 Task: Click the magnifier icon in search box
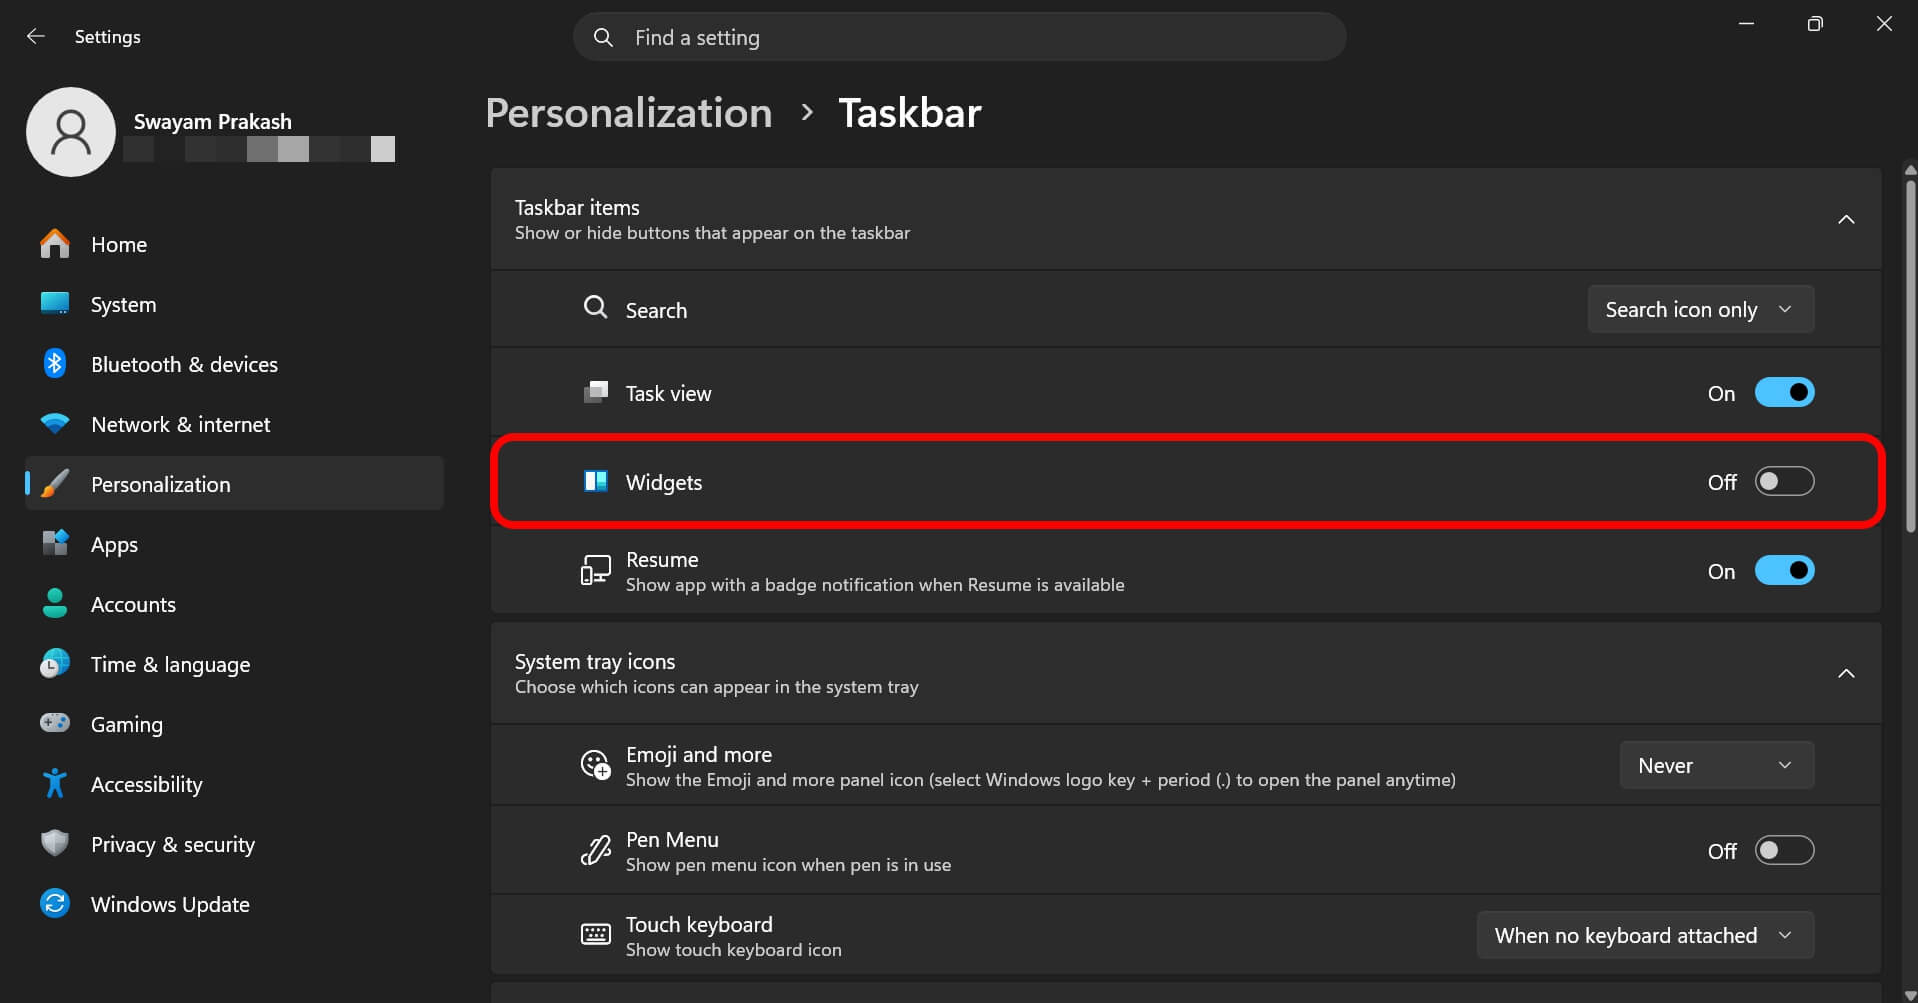603,38
